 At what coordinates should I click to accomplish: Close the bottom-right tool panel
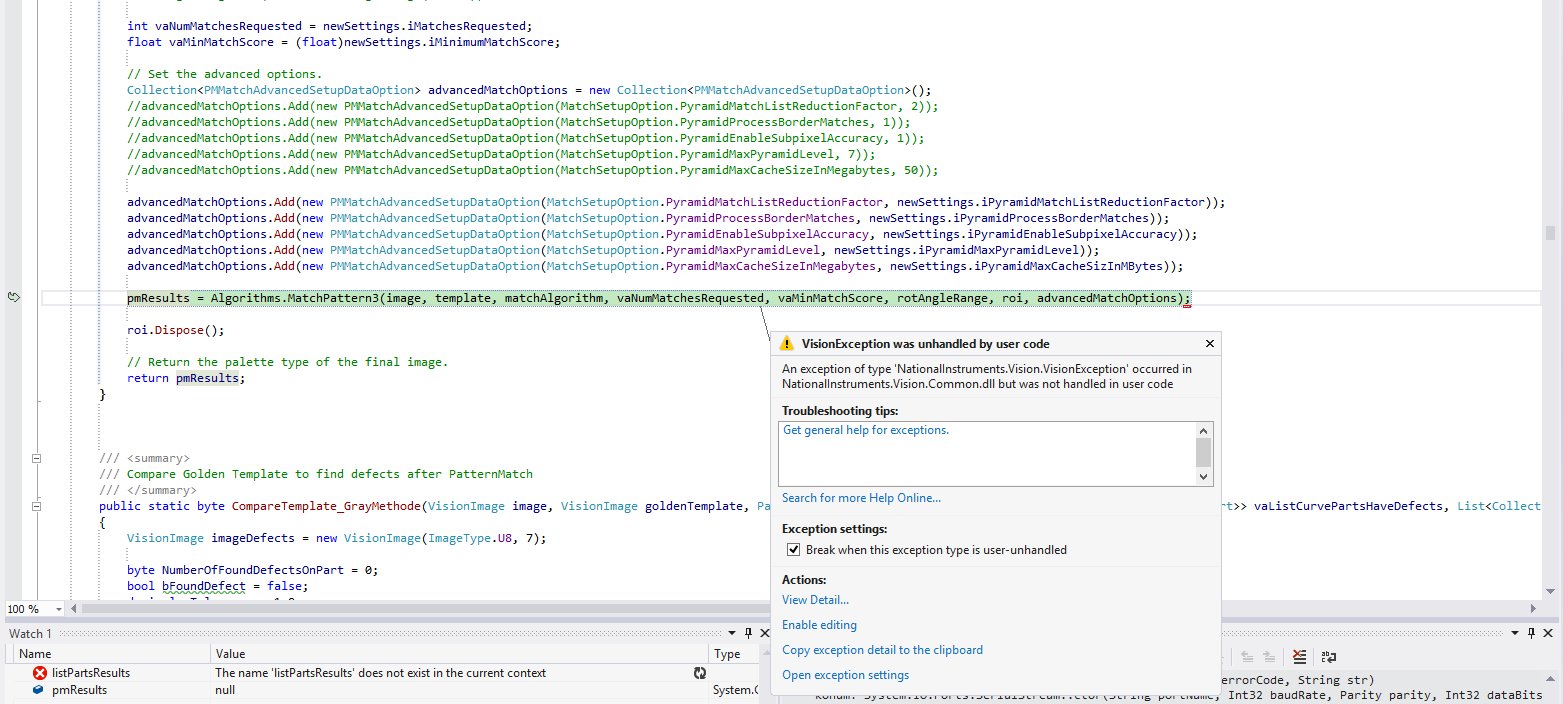(1546, 633)
